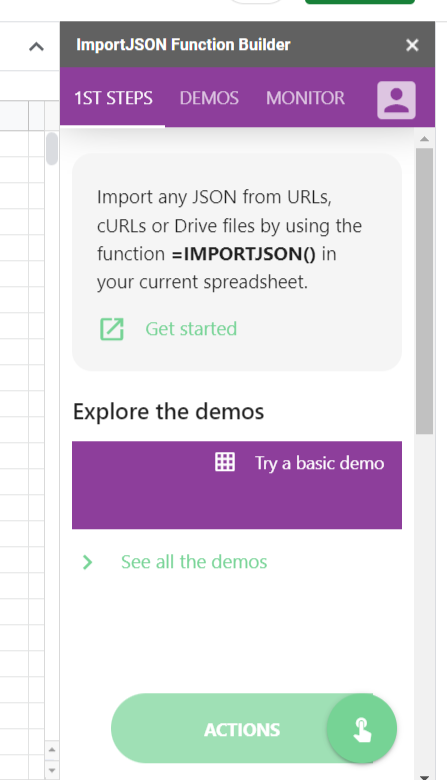447x780 pixels.
Task: Click the Get started external-link icon
Action: (x=112, y=329)
